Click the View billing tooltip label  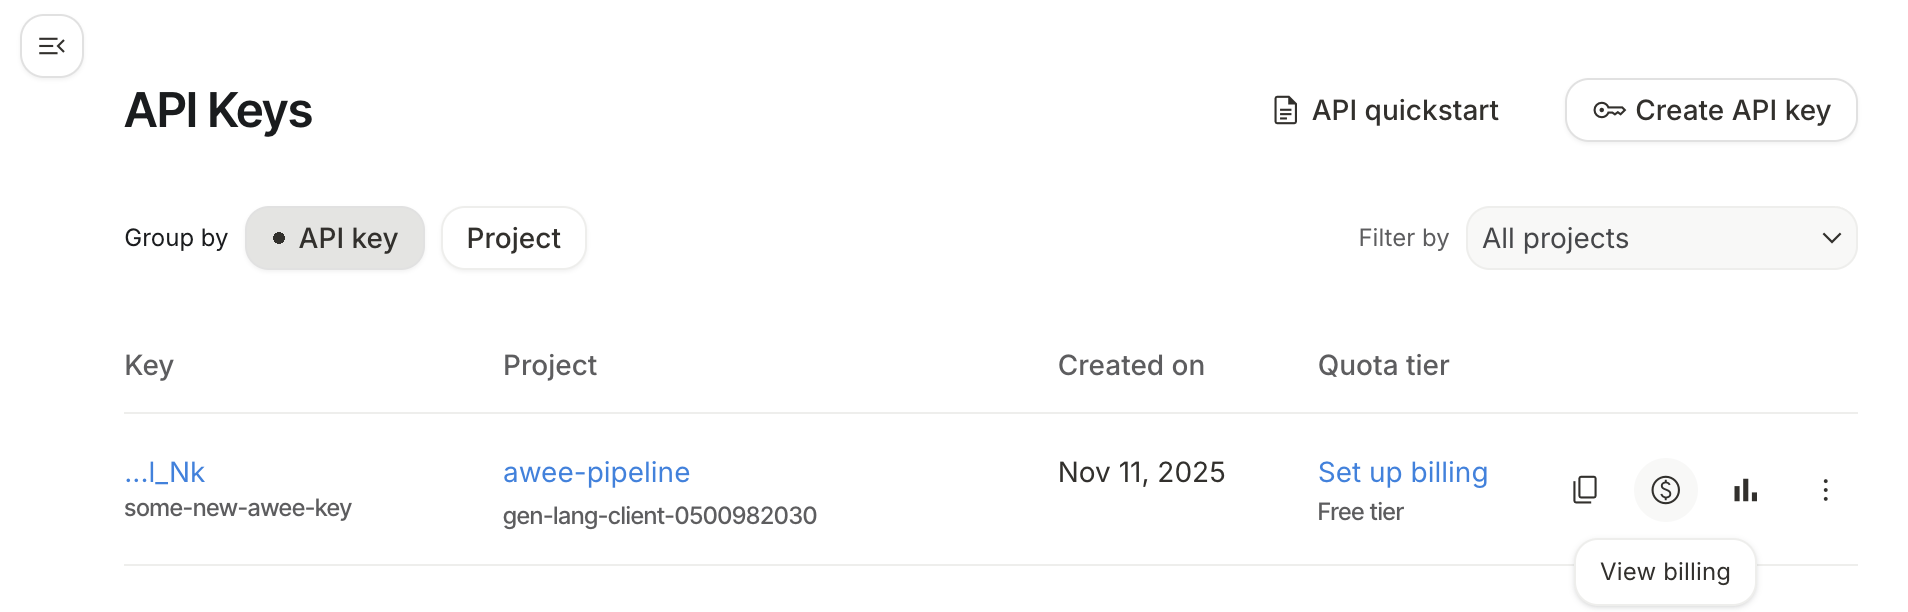coord(1665,572)
